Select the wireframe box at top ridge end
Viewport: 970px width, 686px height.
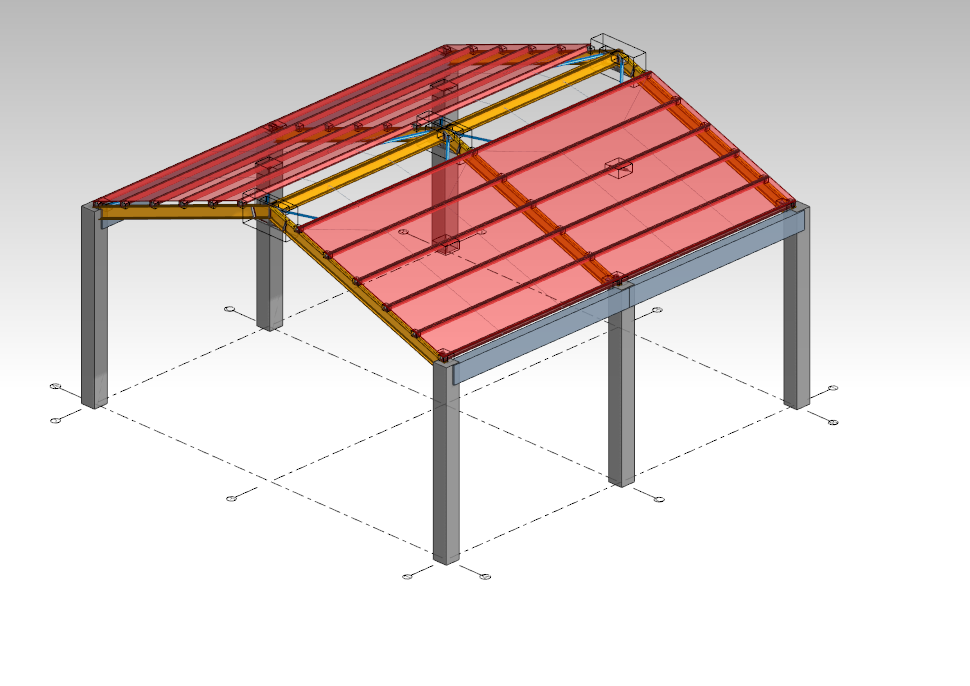click(618, 49)
